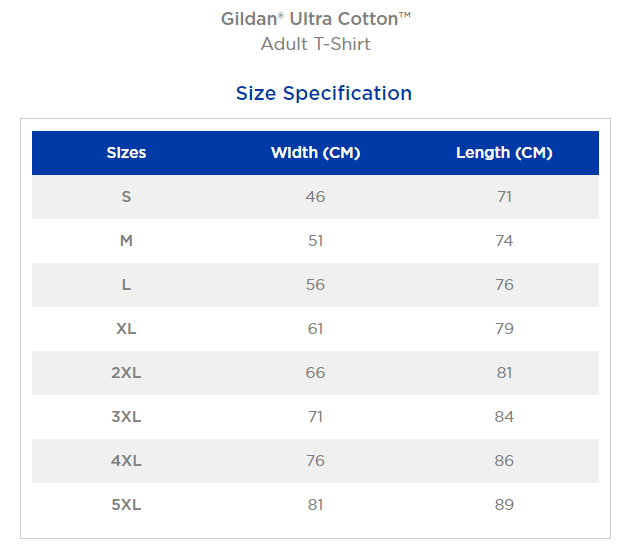Screen dimensions: 629x557
Task: Click width value 56 for size L
Action: (315, 285)
